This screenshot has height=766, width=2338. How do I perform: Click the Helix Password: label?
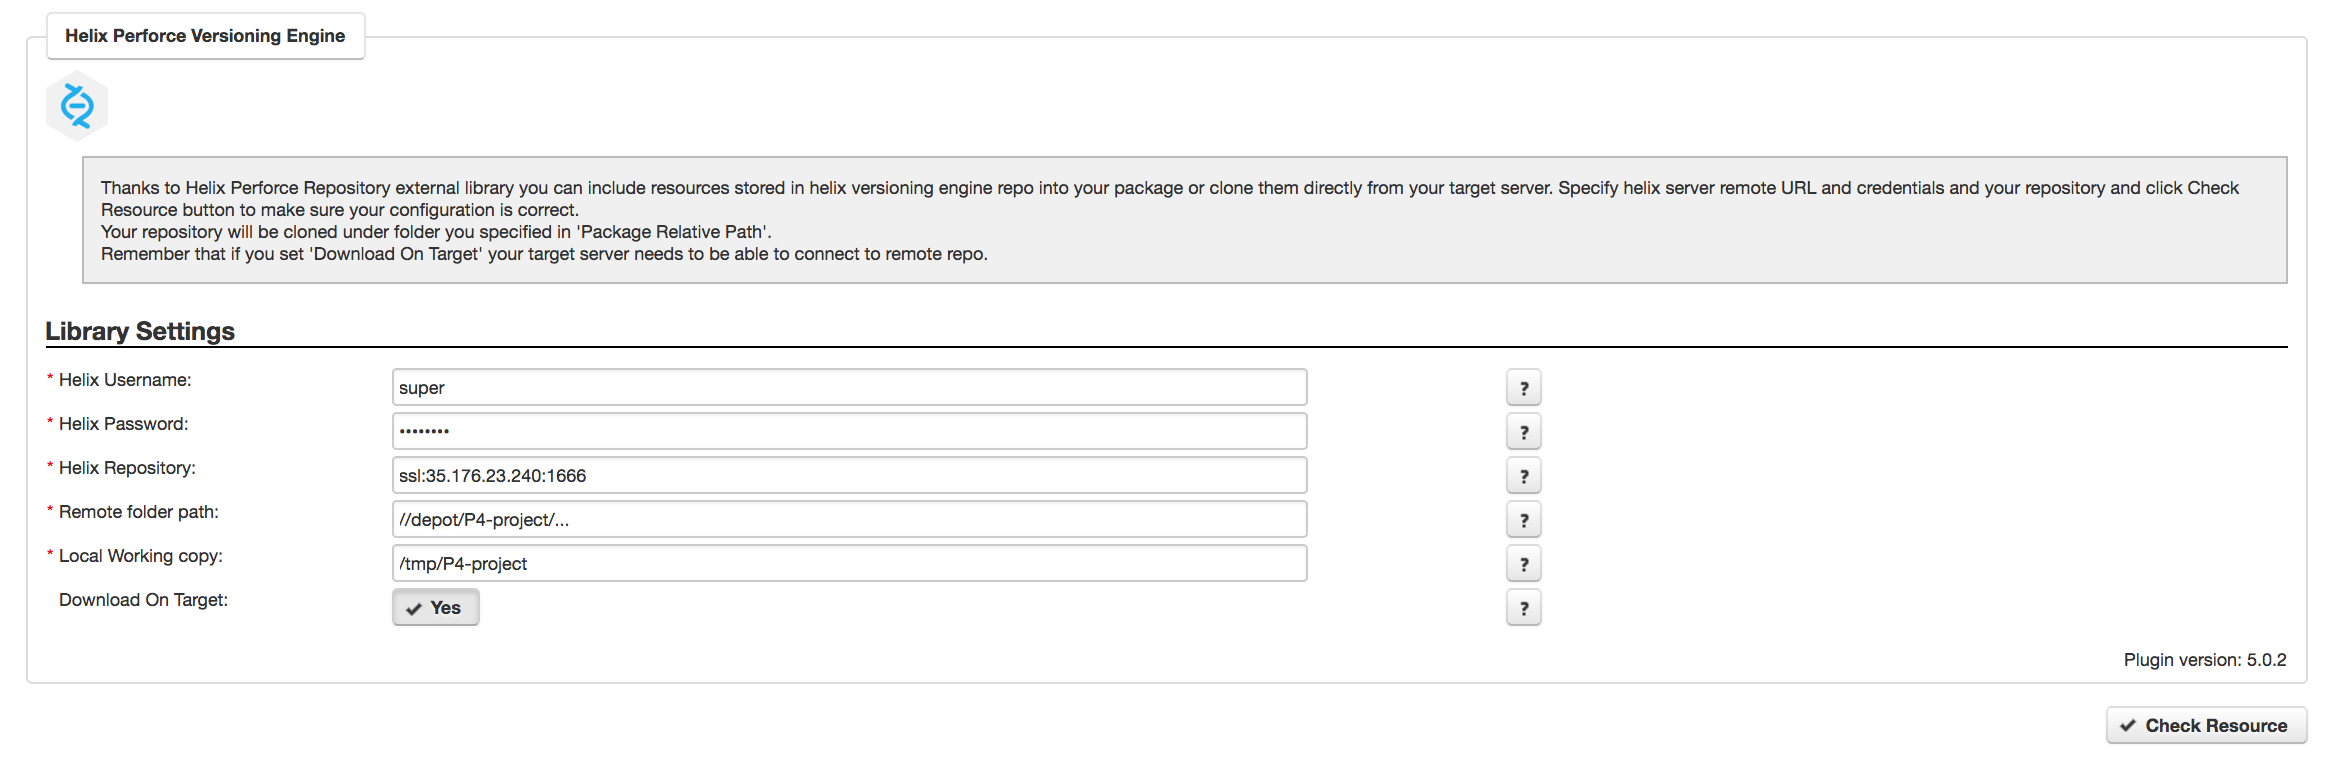123,424
